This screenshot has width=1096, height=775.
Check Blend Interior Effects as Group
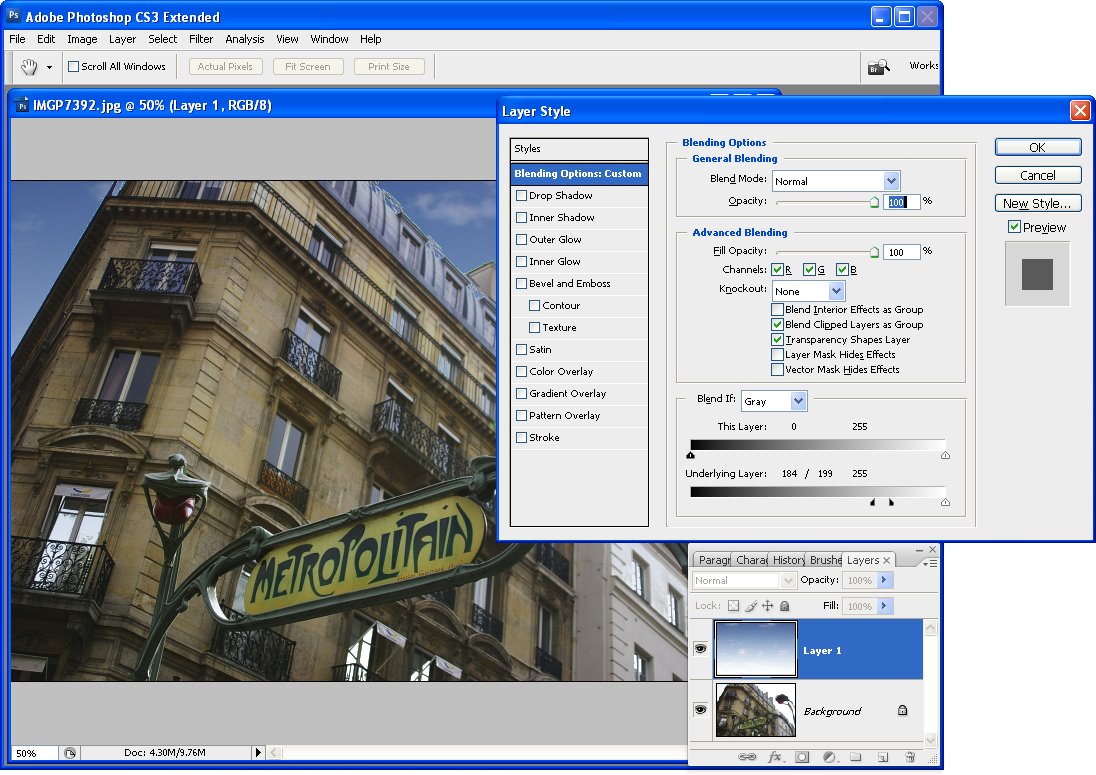pos(777,310)
